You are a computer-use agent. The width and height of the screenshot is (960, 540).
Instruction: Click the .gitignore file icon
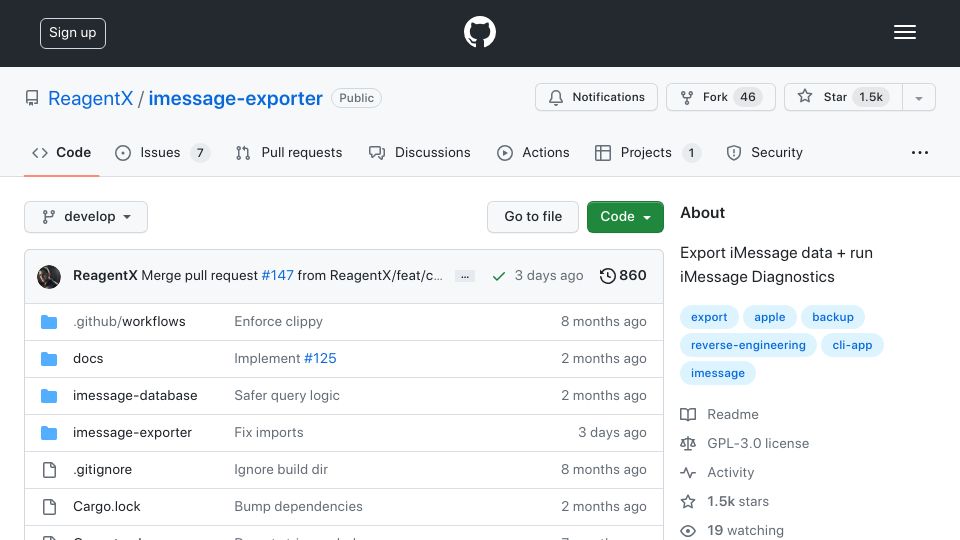49,470
